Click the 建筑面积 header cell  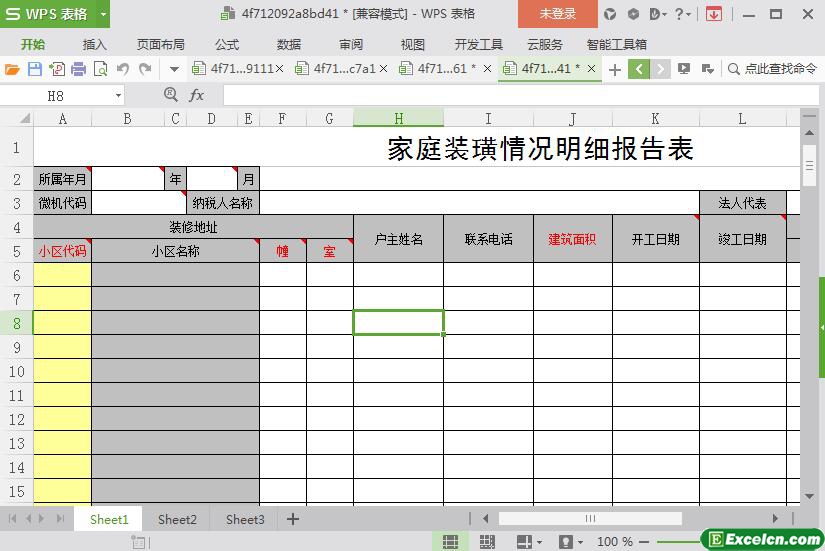pos(572,239)
